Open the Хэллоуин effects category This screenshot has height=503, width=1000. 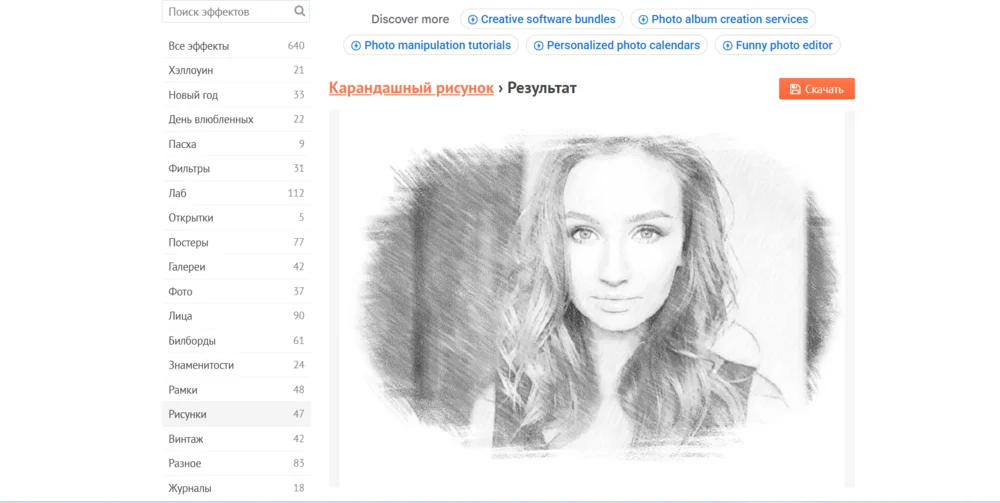[x=191, y=71]
